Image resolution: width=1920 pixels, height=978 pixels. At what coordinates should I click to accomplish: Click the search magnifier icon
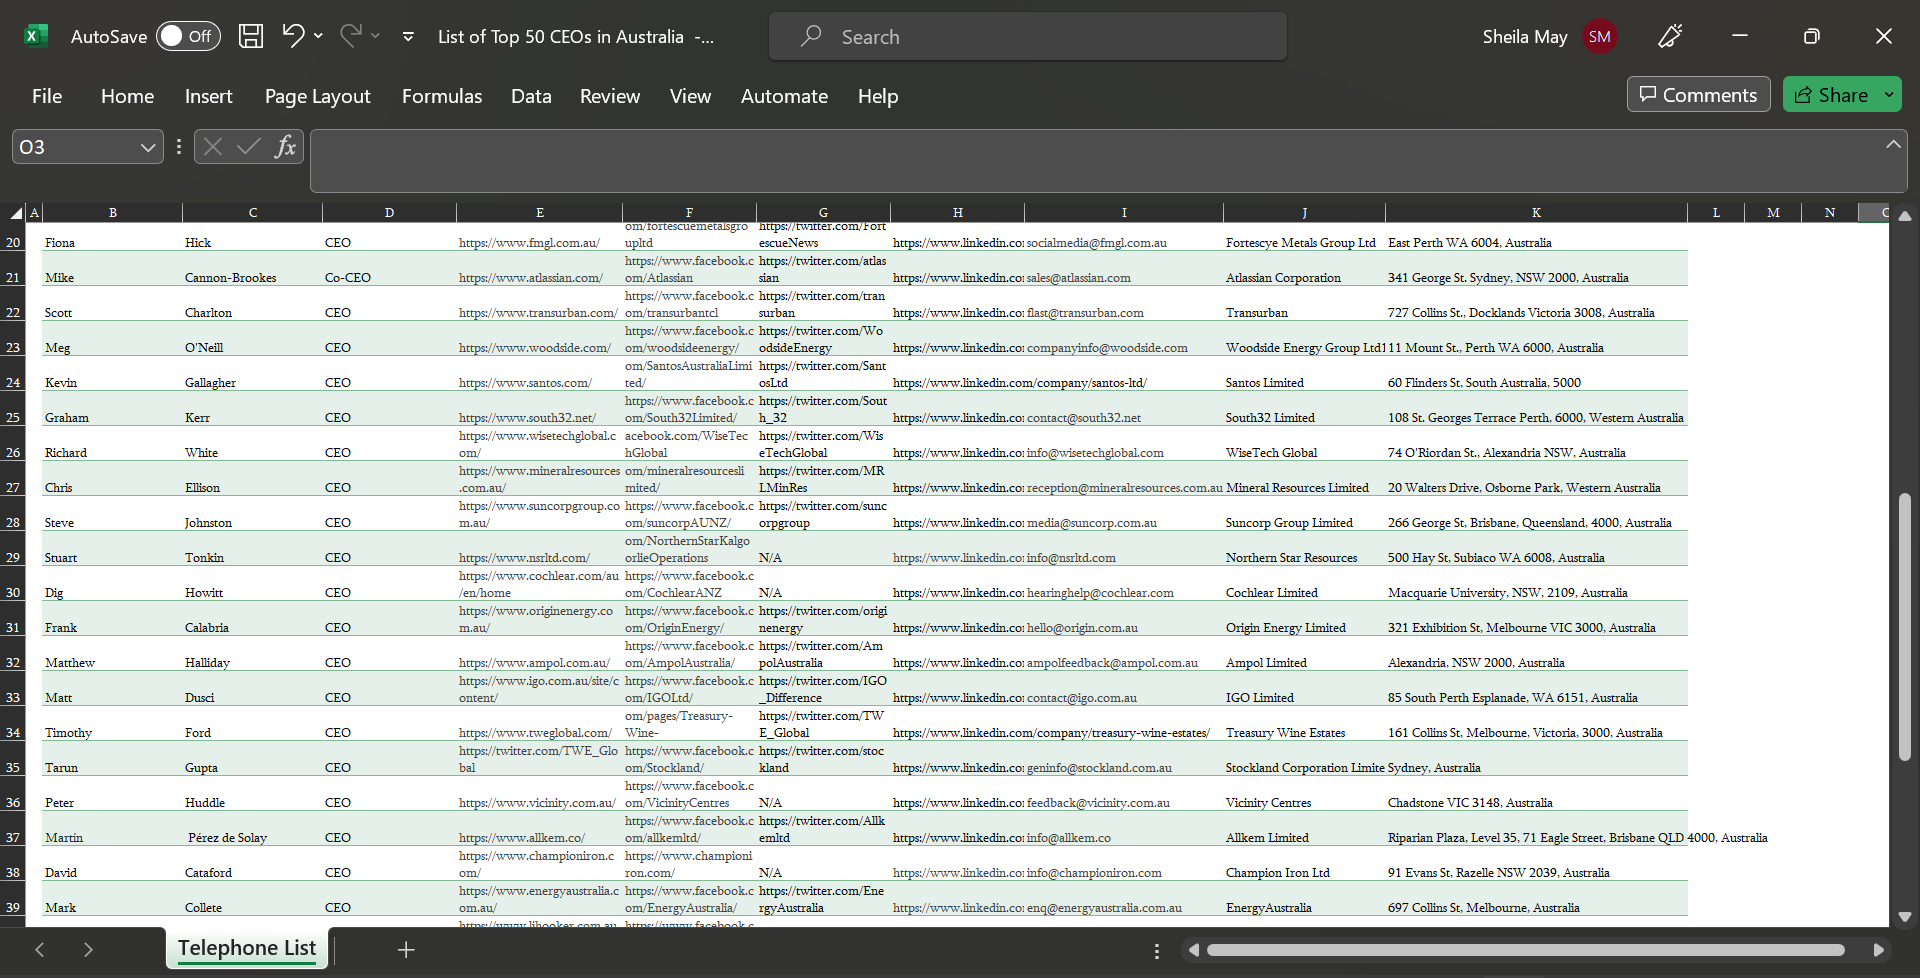click(x=811, y=36)
